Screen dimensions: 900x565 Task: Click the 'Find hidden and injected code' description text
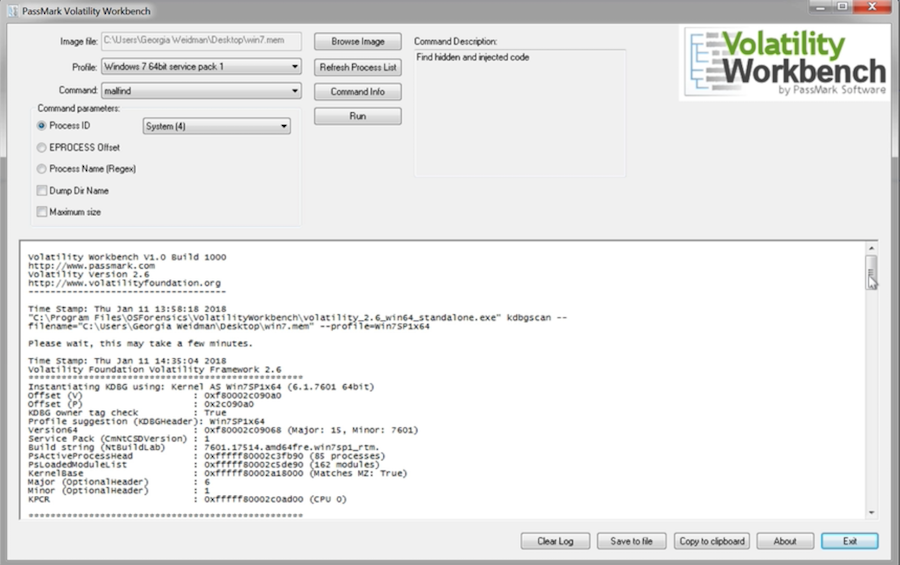pyautogui.click(x=473, y=57)
